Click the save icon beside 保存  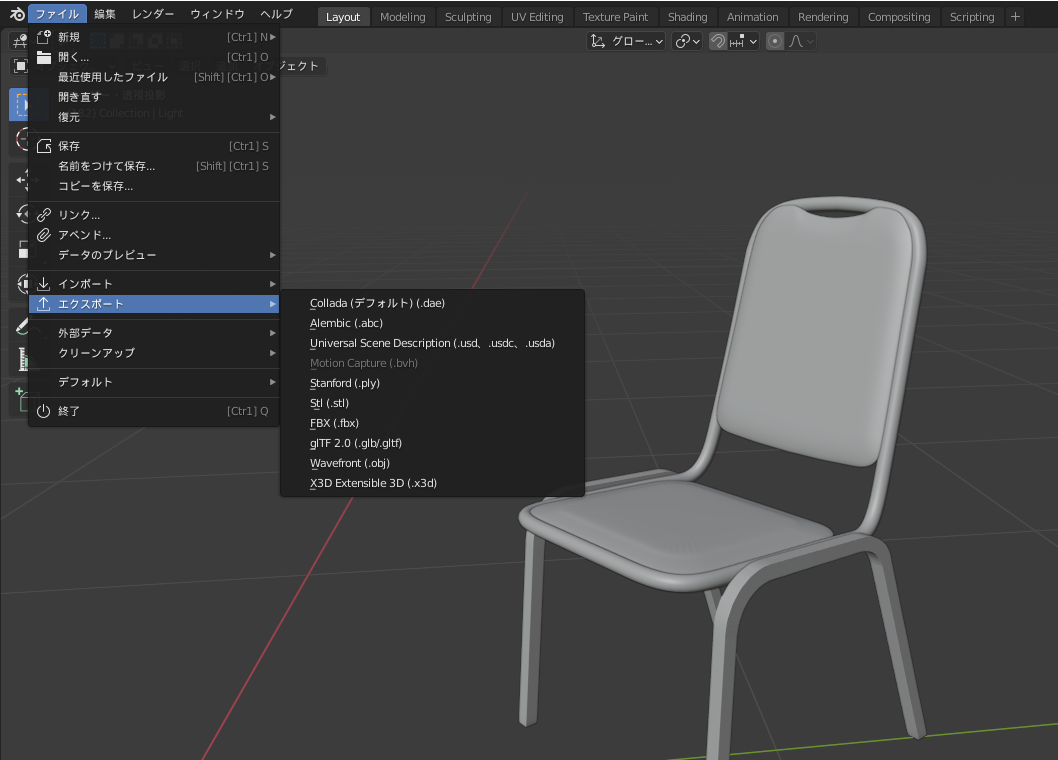pyautogui.click(x=44, y=146)
